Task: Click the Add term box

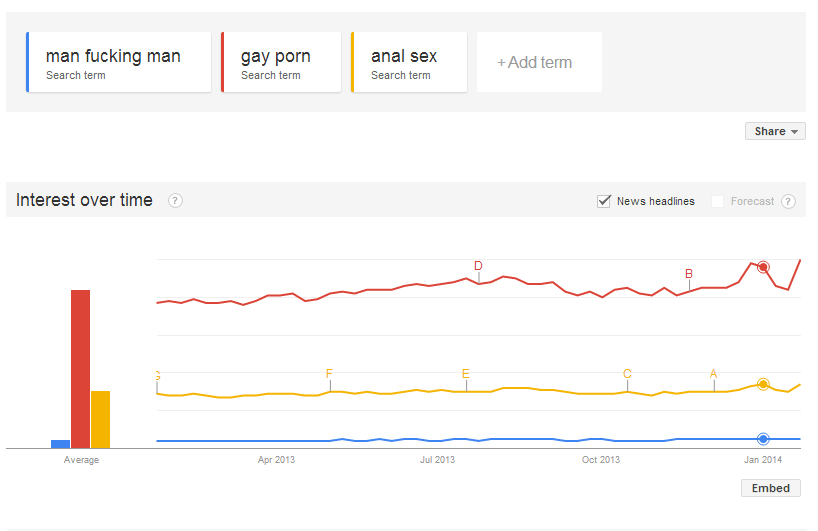Action: pyautogui.click(x=539, y=62)
